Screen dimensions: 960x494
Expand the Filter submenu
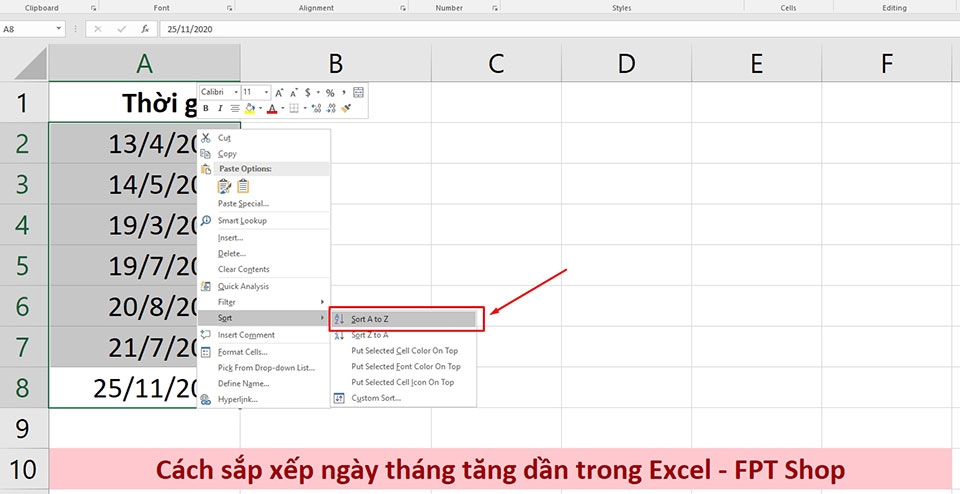[263, 302]
